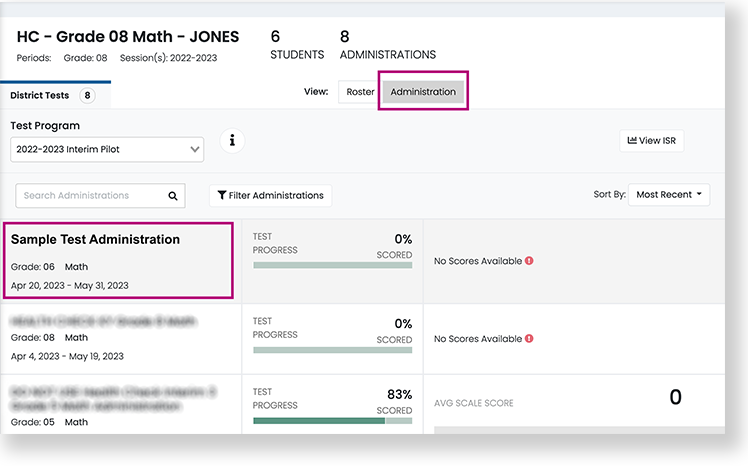Switch to Roster view
The image size is (748, 466).
(360, 92)
